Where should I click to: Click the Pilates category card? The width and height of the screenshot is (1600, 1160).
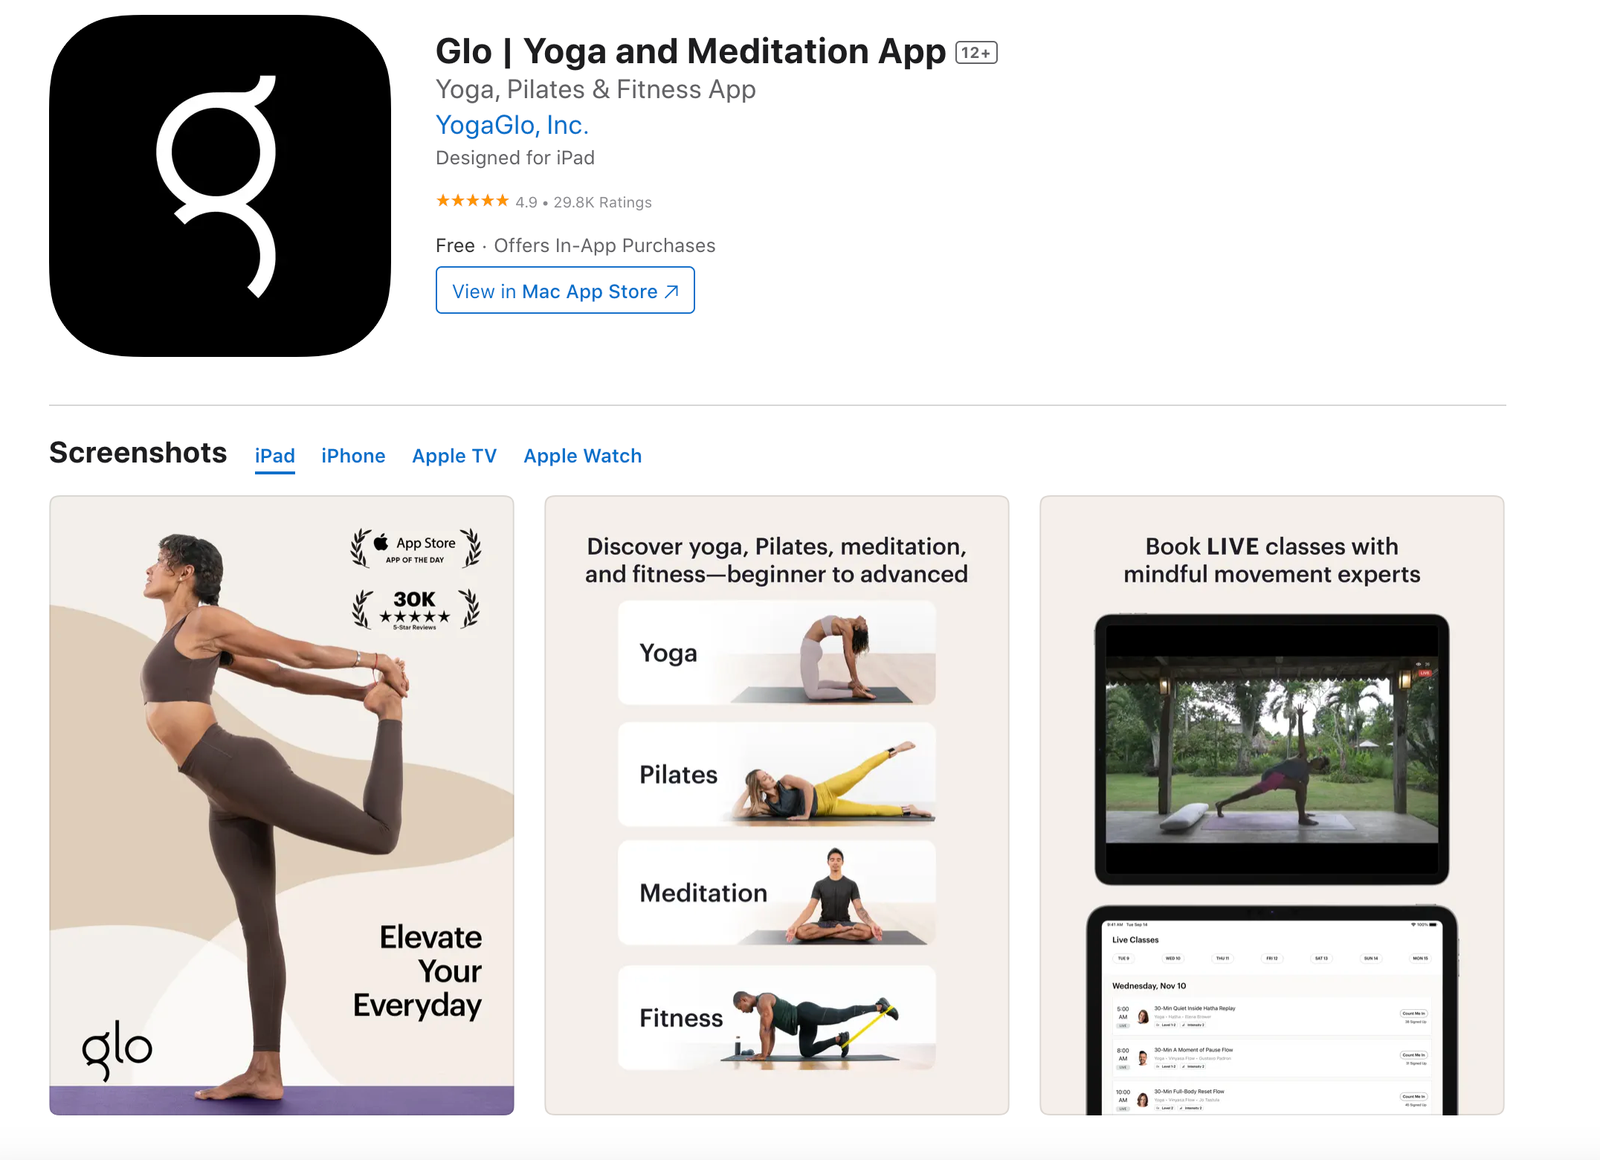(777, 775)
